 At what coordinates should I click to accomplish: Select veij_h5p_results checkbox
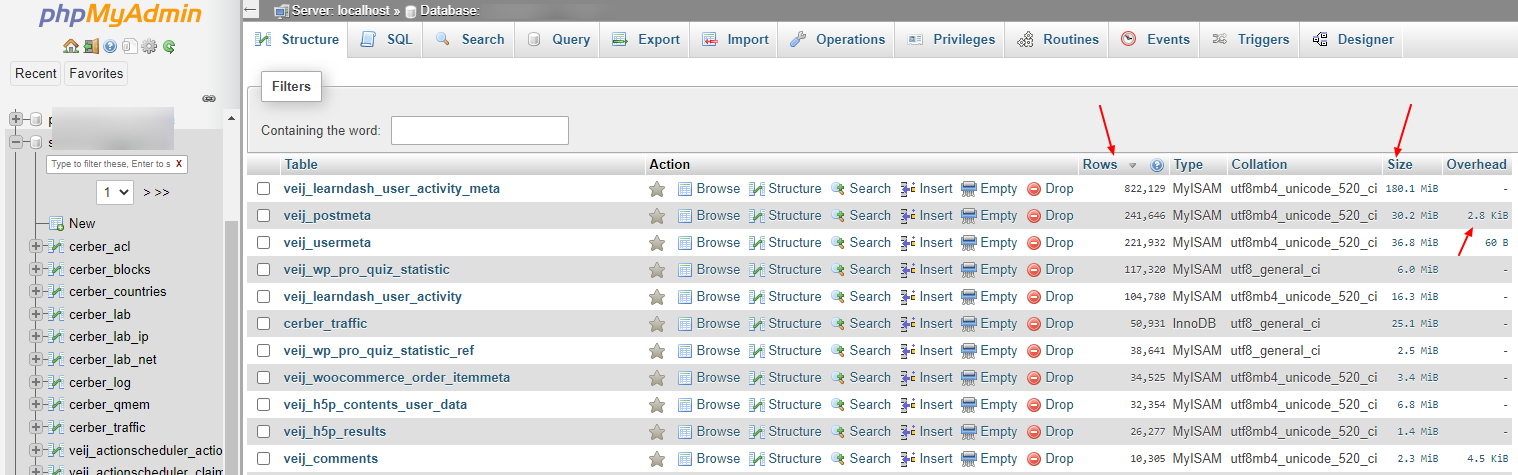(264, 432)
